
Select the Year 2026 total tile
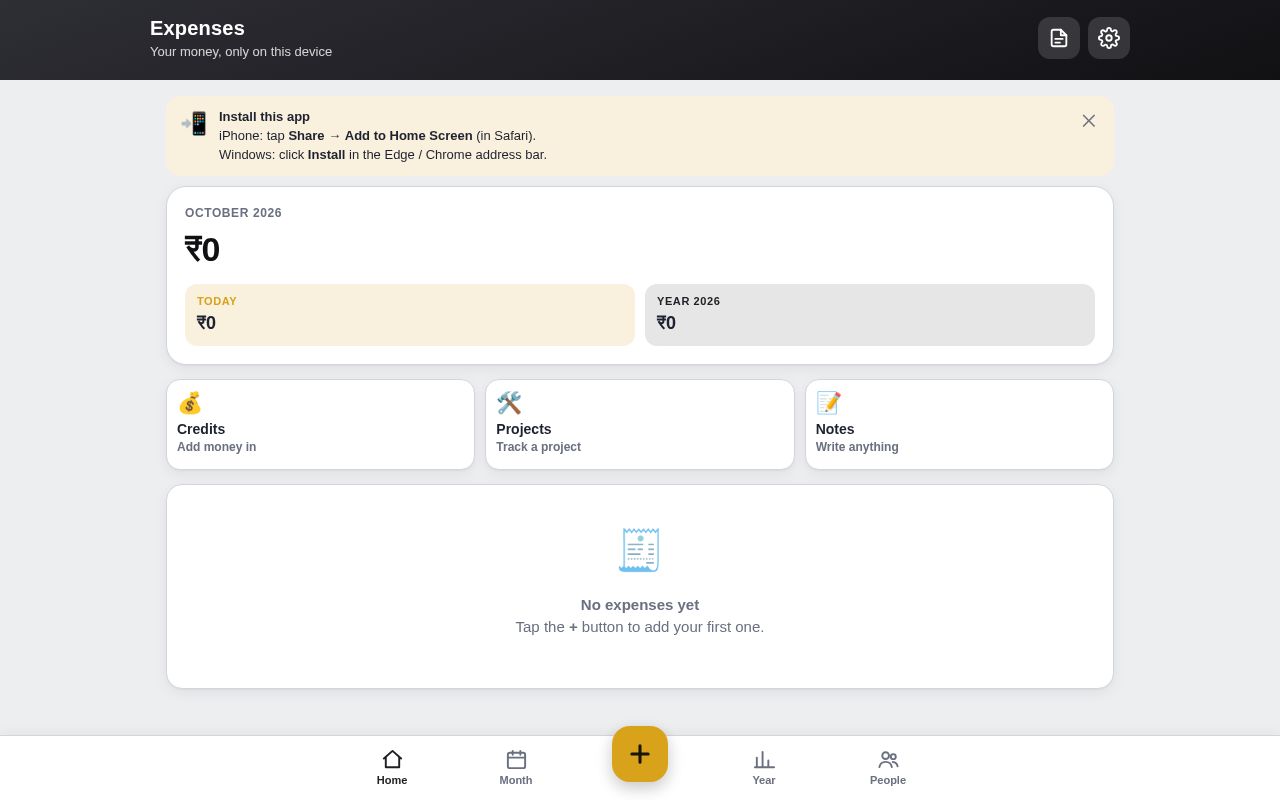870,315
